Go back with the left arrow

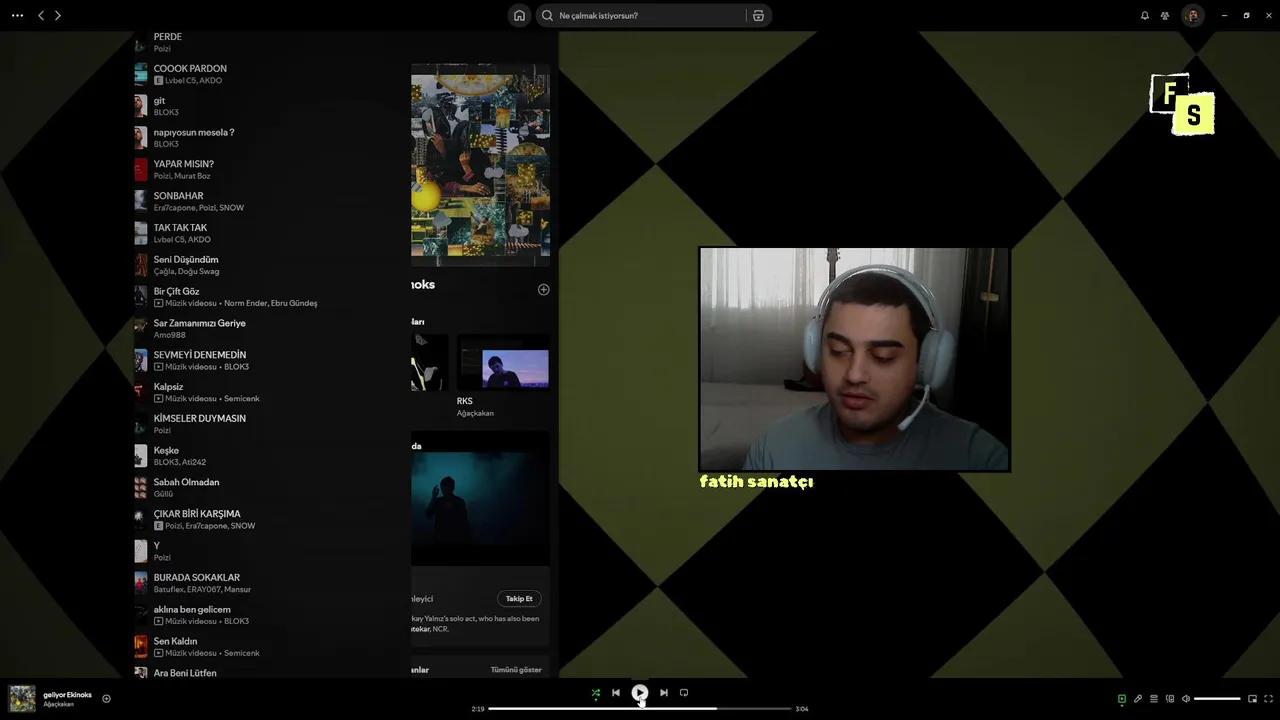click(41, 15)
